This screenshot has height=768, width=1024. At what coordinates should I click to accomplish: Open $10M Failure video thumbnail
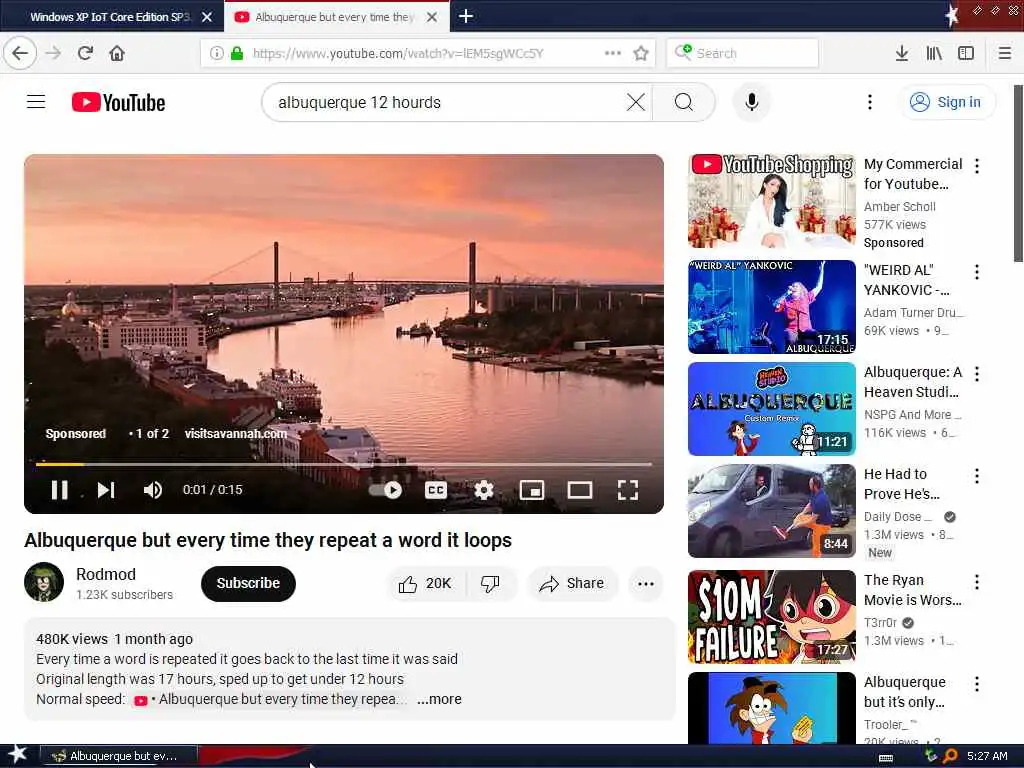(771, 616)
